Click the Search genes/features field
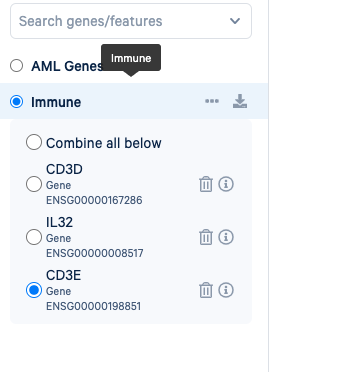362x372 pixels. pos(131,21)
